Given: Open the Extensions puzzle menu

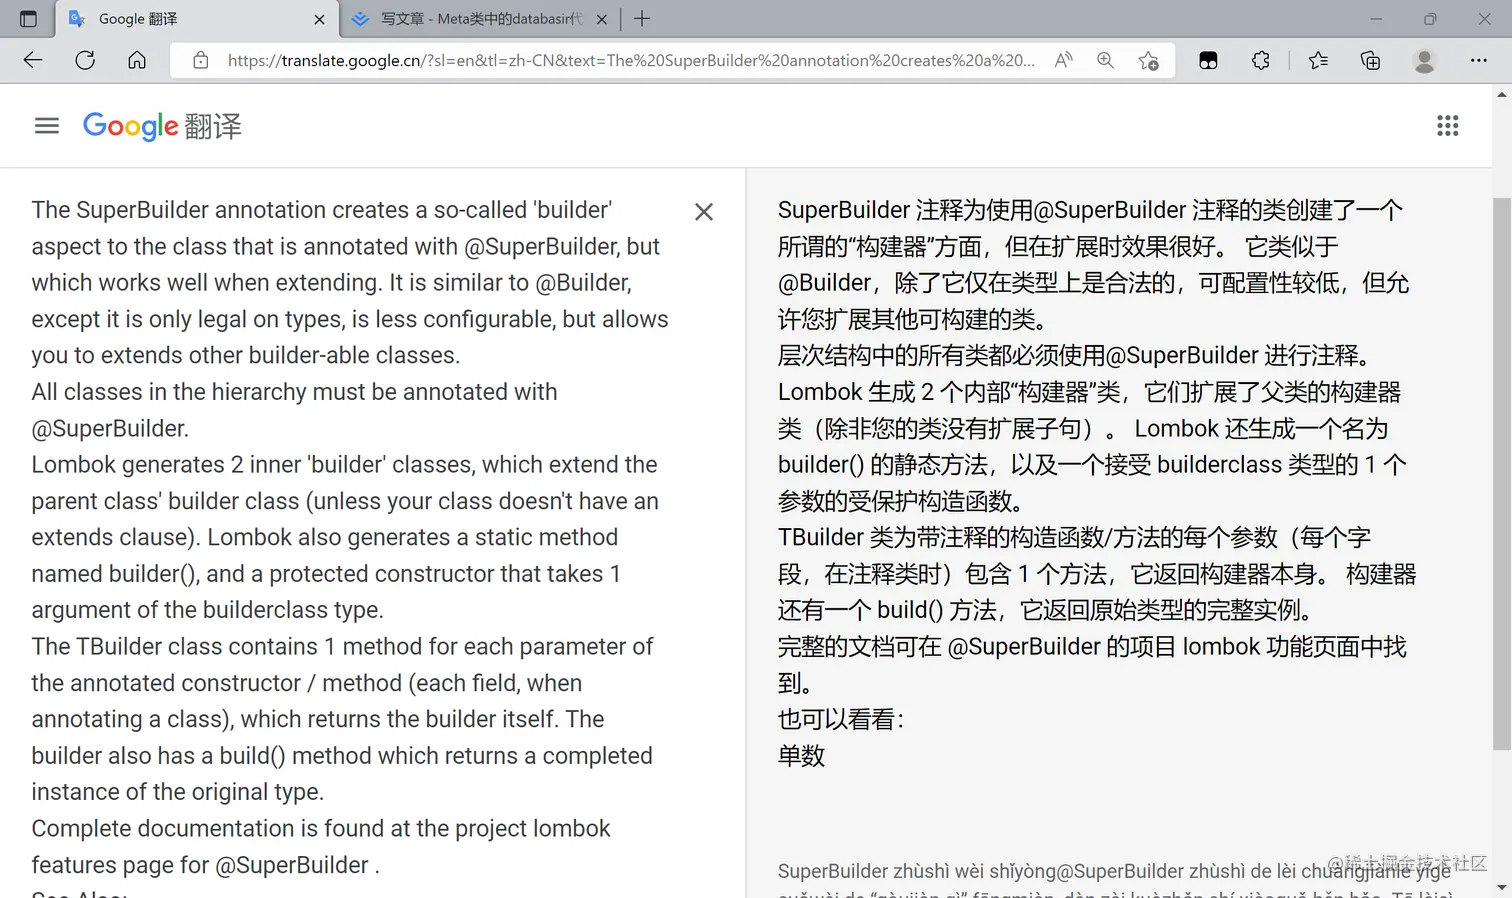Looking at the screenshot, I should pos(1261,60).
